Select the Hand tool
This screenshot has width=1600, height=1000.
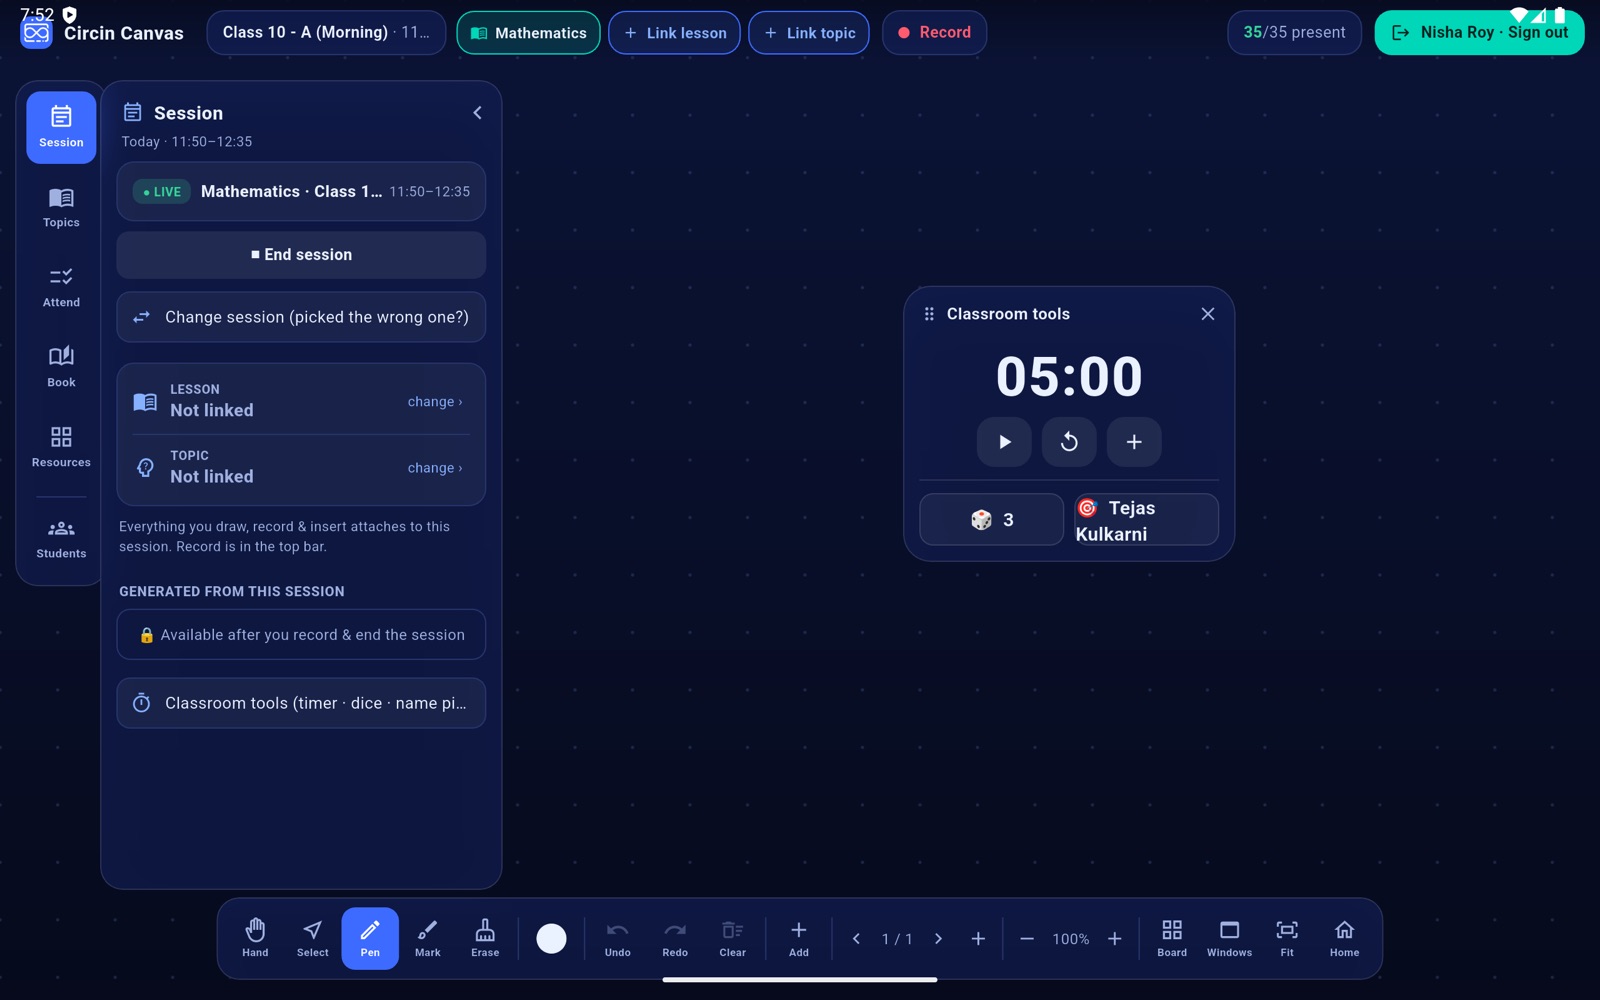pos(255,938)
